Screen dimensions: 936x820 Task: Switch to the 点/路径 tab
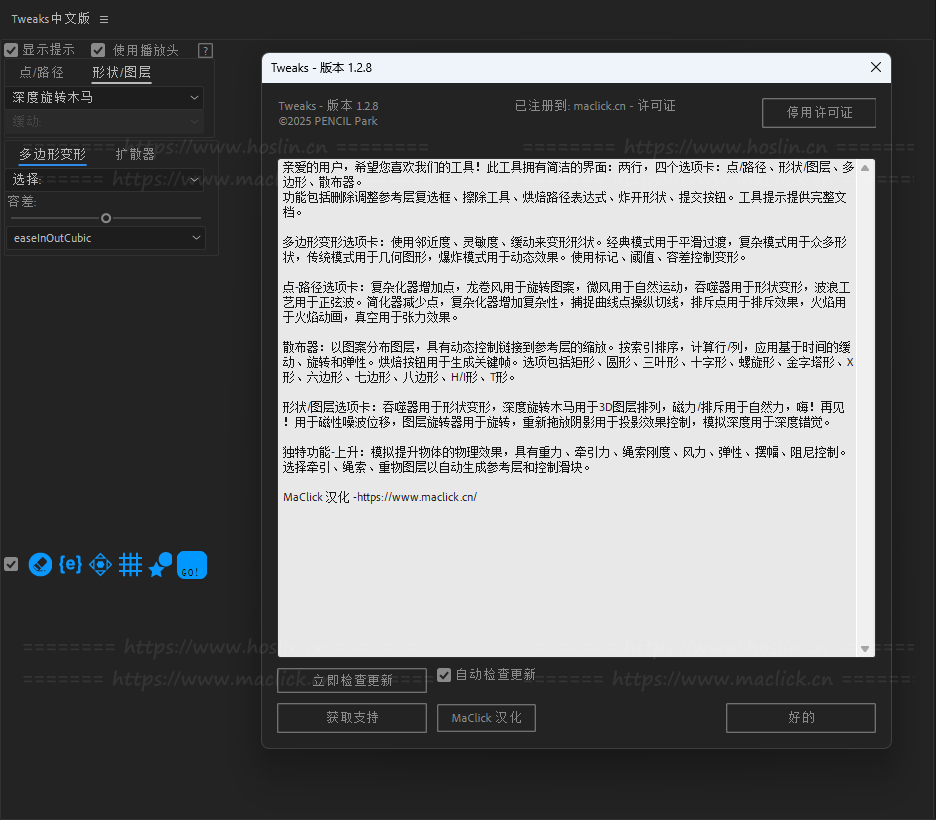click(x=41, y=72)
